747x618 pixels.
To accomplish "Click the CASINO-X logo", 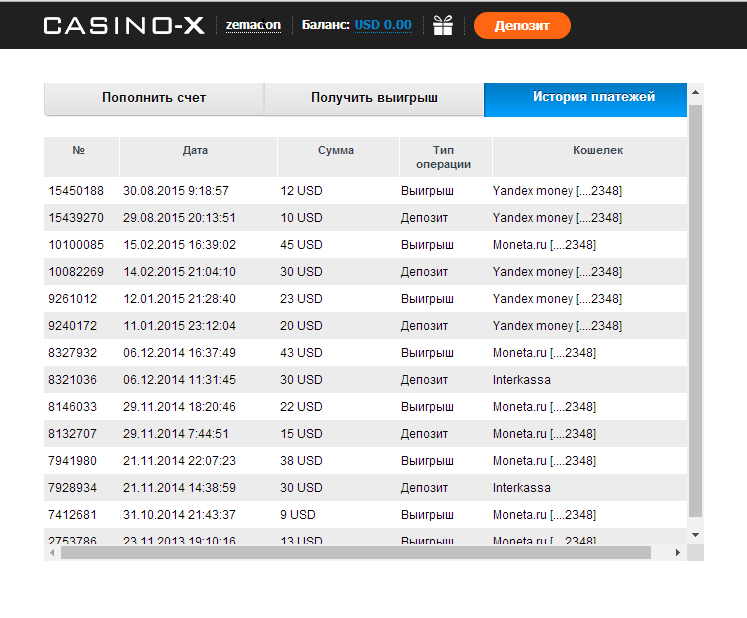I will (124, 25).
